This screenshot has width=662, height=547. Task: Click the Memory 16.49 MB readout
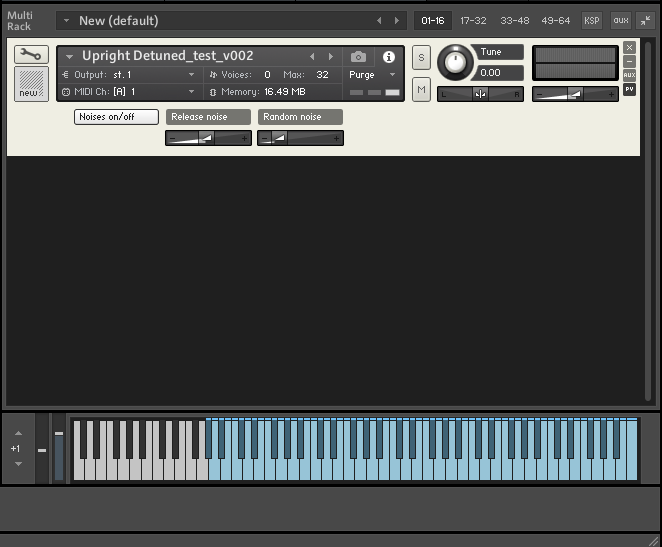tap(285, 92)
